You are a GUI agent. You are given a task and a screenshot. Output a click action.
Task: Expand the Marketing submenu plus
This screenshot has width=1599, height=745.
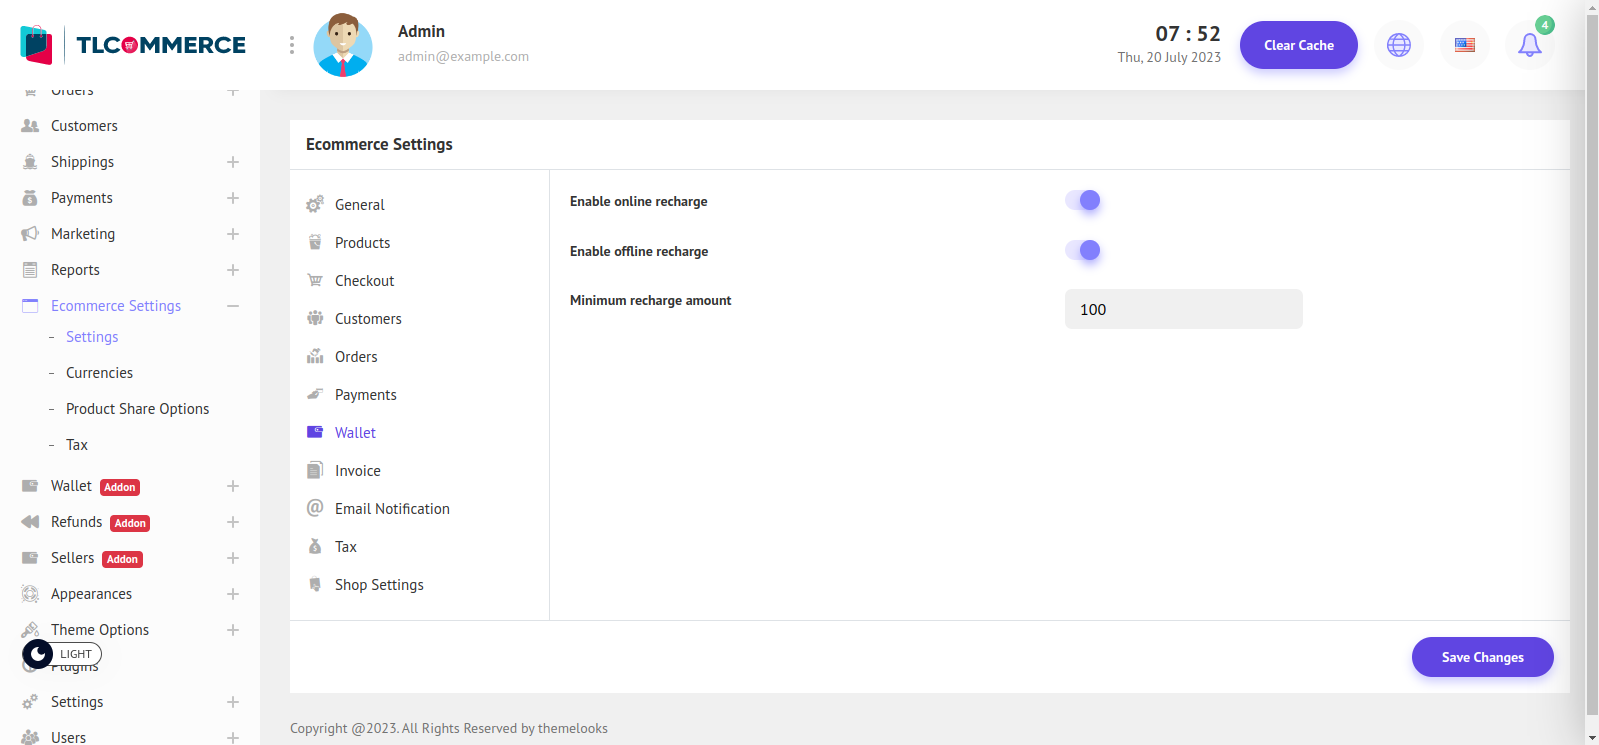(233, 234)
